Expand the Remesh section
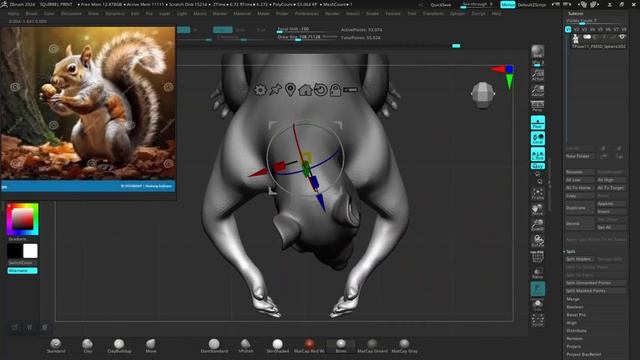The height and width of the screenshot is (360, 640). point(574,339)
